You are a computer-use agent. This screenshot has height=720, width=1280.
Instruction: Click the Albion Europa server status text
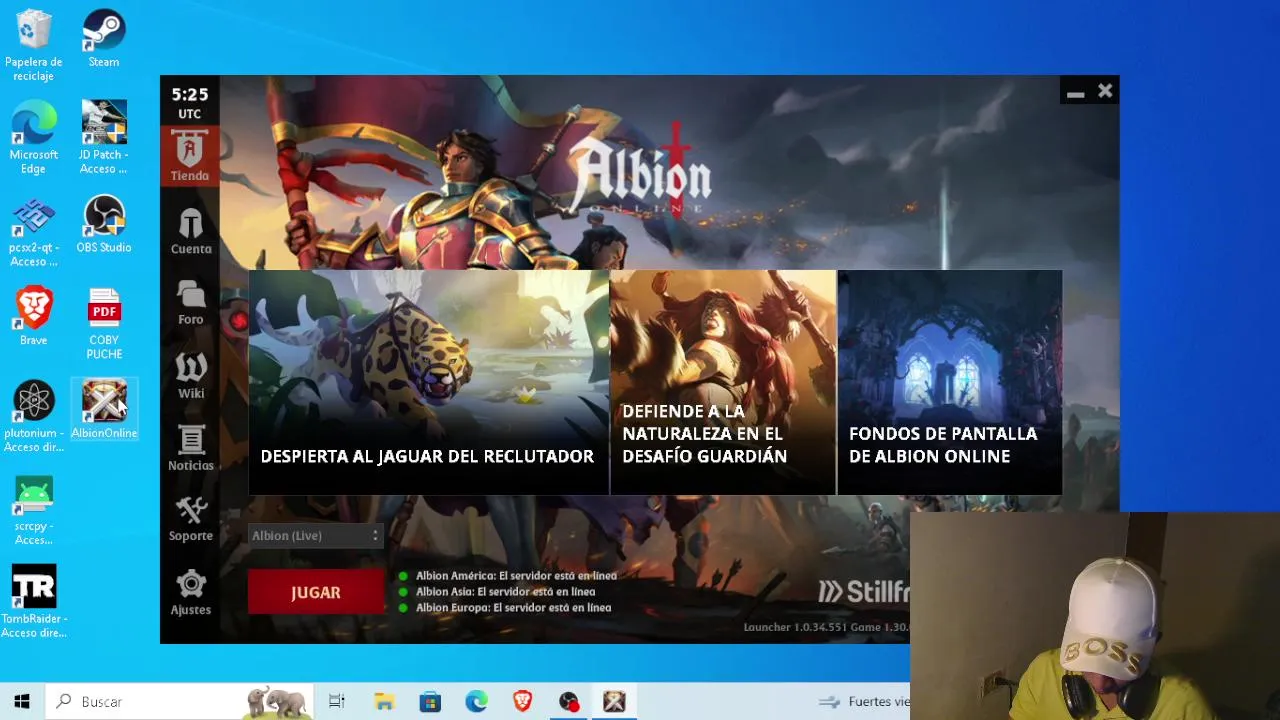click(513, 608)
